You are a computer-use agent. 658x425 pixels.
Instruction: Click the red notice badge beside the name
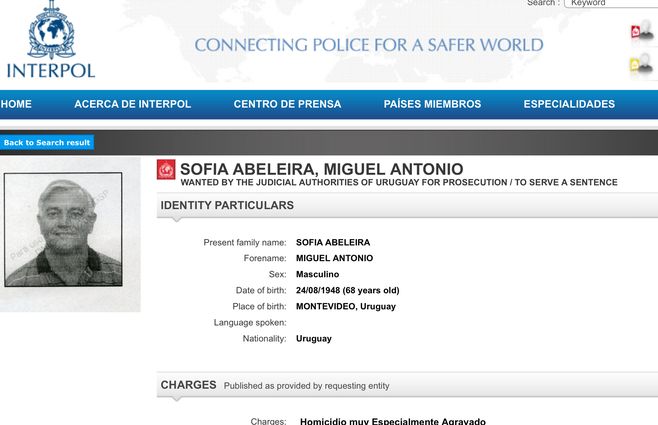point(166,169)
